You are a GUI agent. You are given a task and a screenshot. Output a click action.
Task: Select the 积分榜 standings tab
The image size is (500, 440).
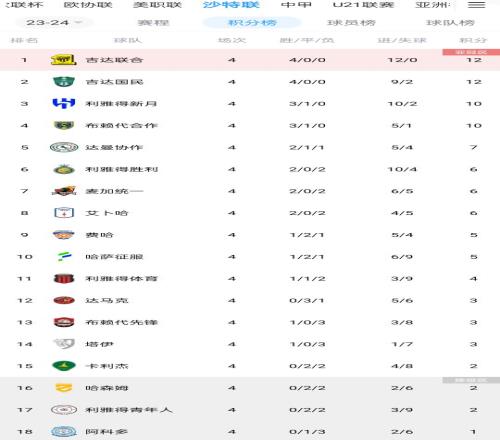tap(252, 23)
